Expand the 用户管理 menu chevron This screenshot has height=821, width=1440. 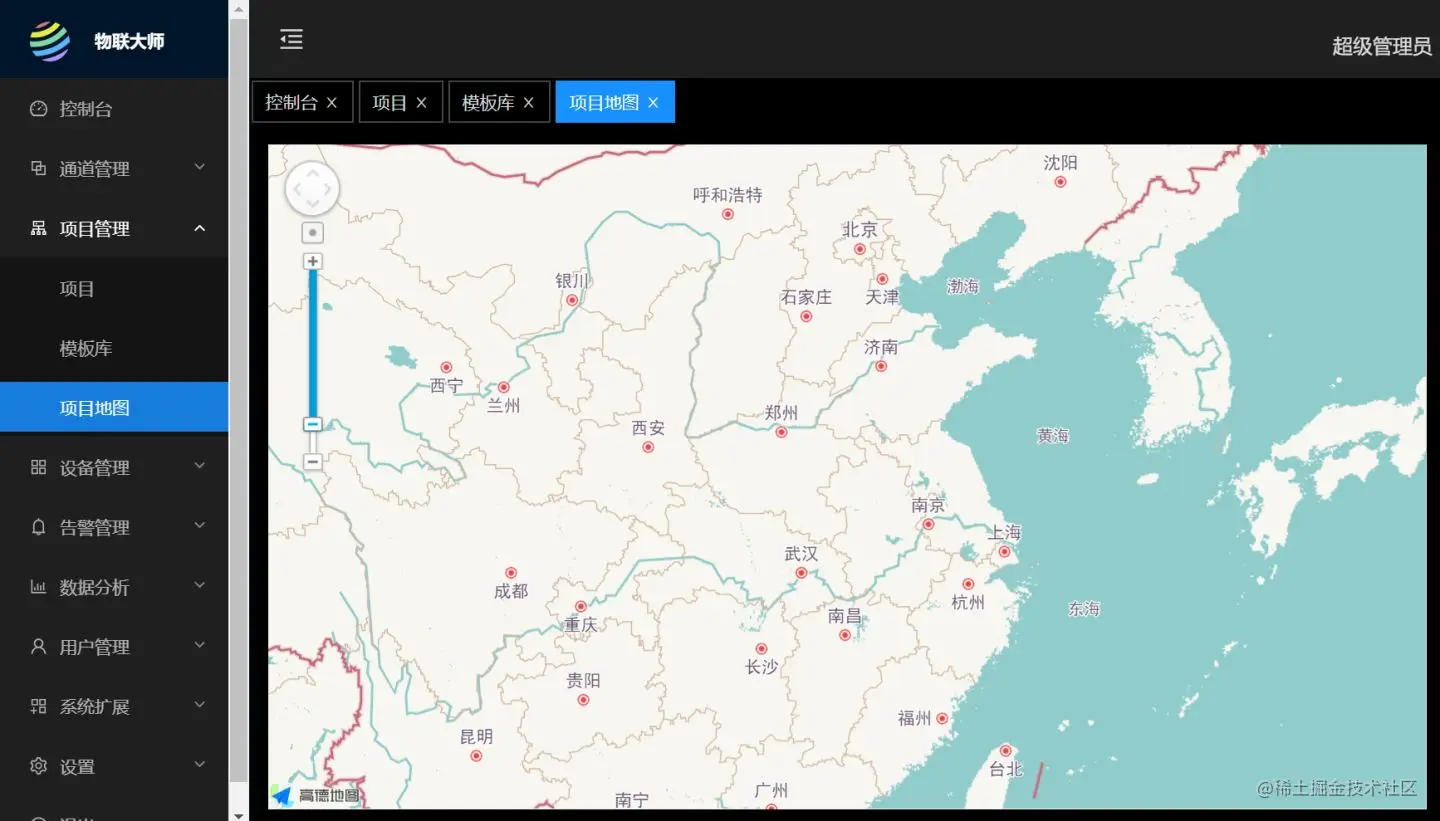point(199,645)
